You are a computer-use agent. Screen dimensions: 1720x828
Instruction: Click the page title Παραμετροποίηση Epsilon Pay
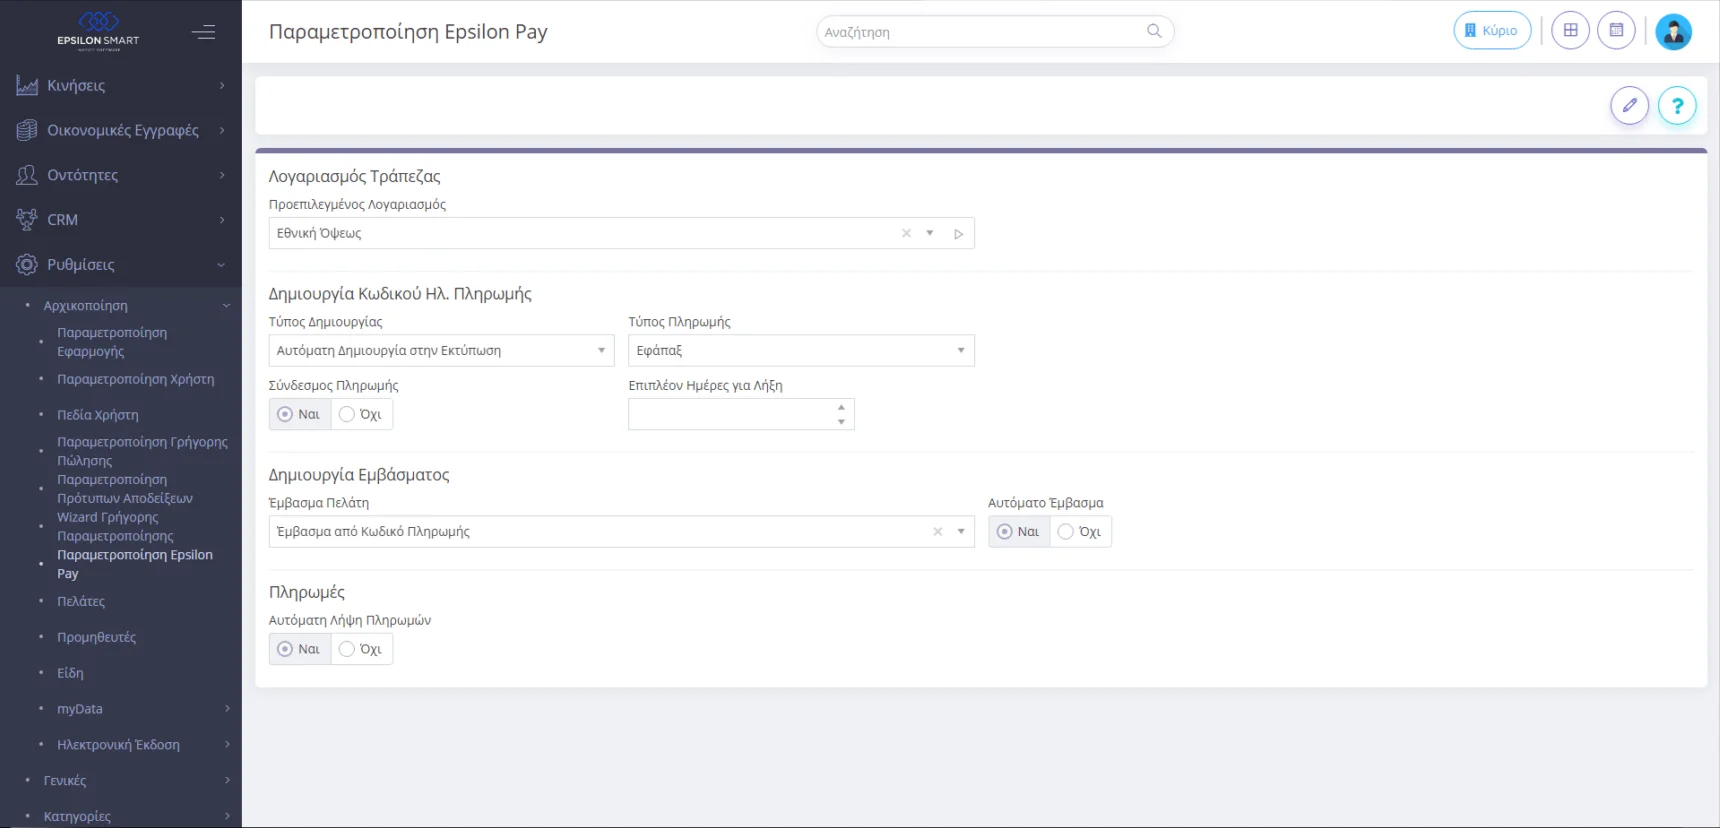[408, 32]
